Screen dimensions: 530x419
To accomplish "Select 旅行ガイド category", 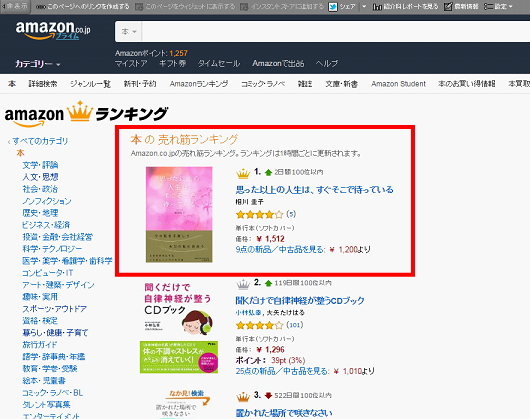I will tap(40, 345).
